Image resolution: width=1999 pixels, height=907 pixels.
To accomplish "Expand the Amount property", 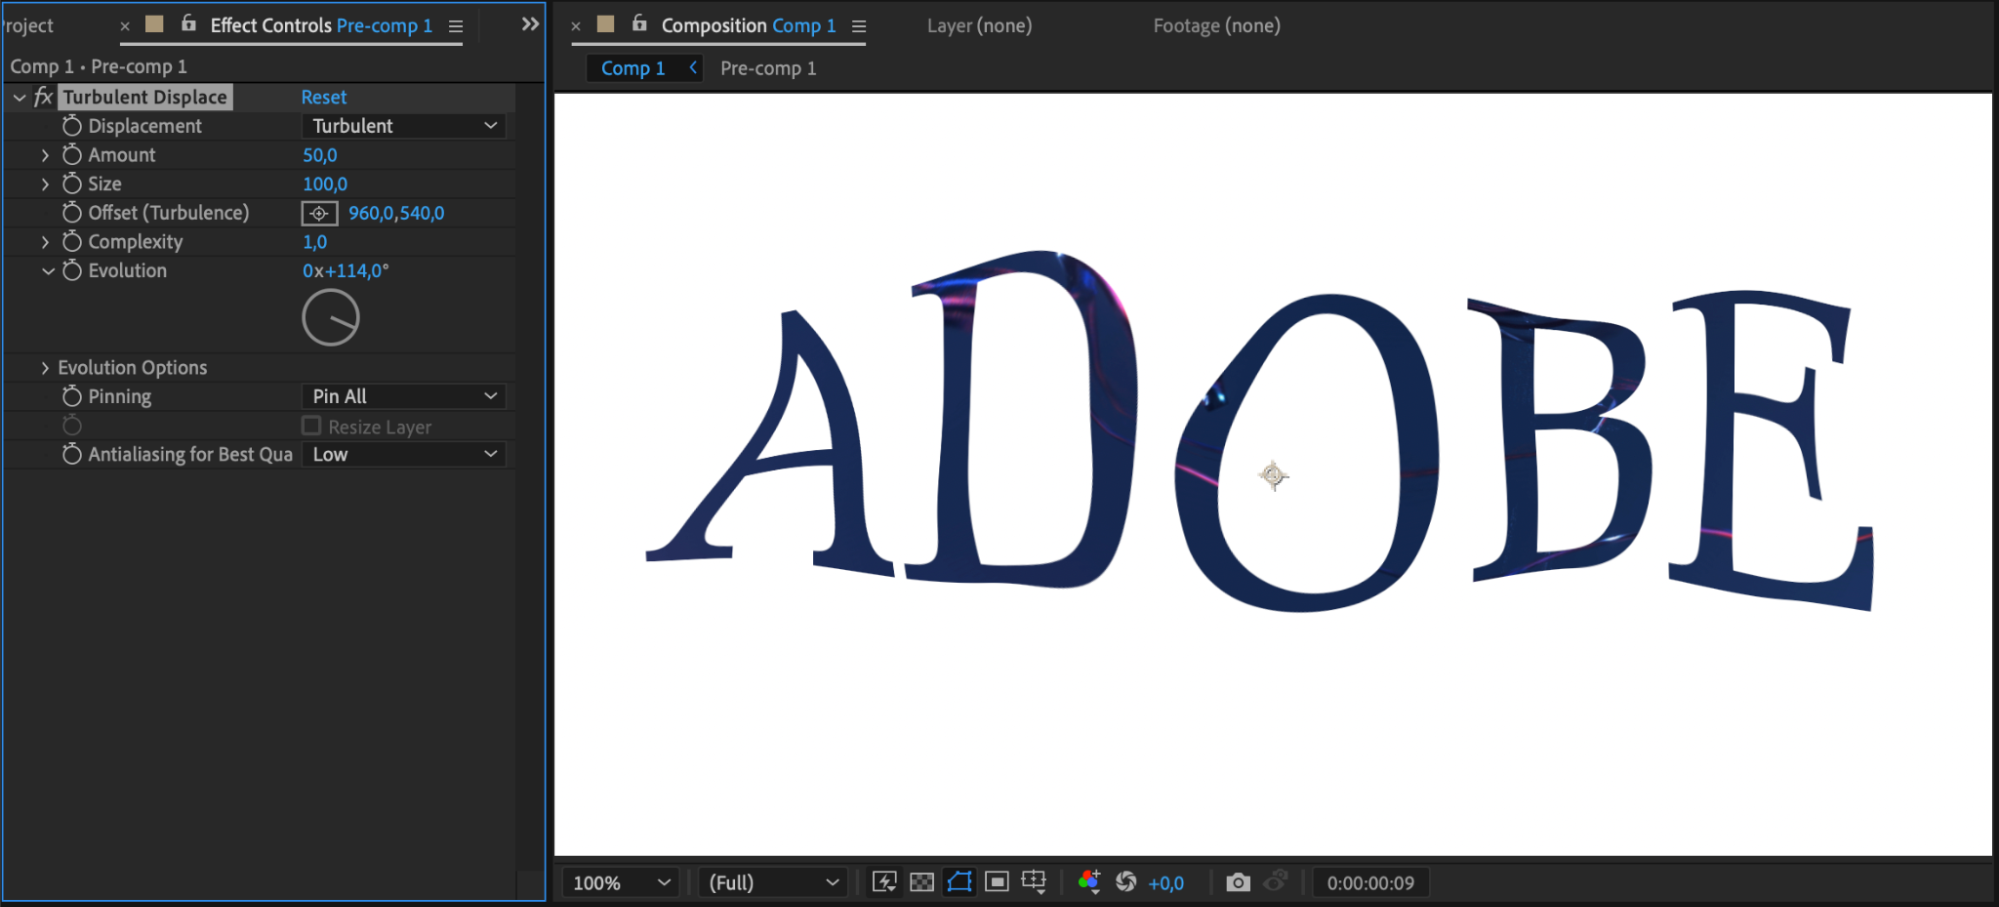I will point(45,155).
